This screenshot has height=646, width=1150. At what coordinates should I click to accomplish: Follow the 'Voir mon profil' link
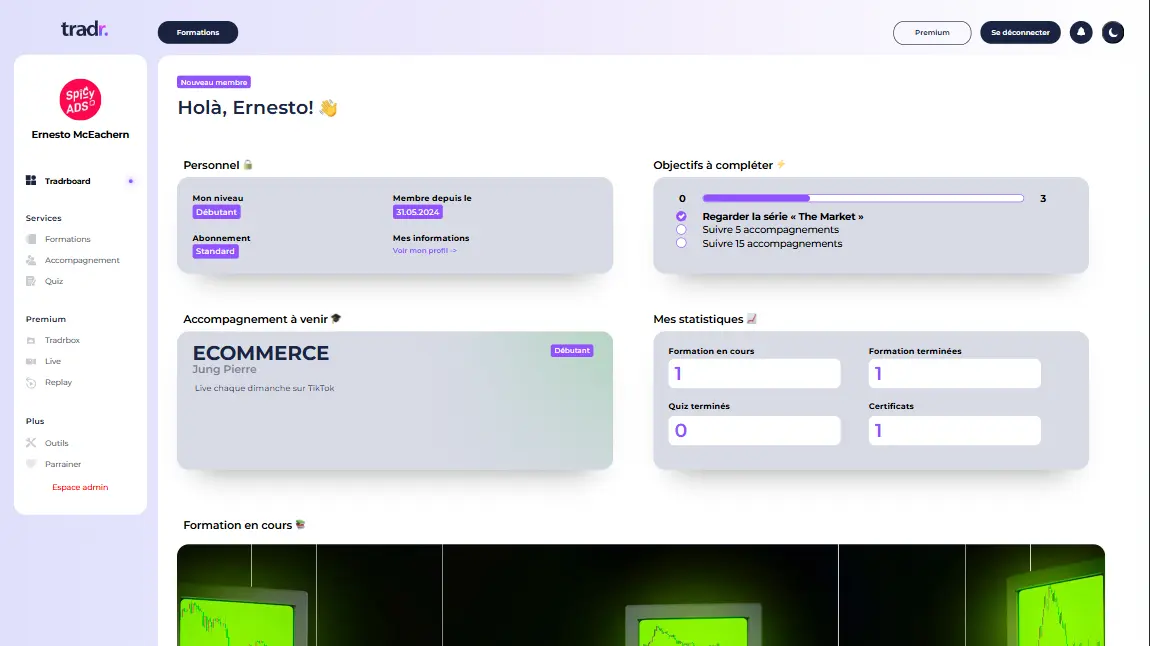coord(424,251)
